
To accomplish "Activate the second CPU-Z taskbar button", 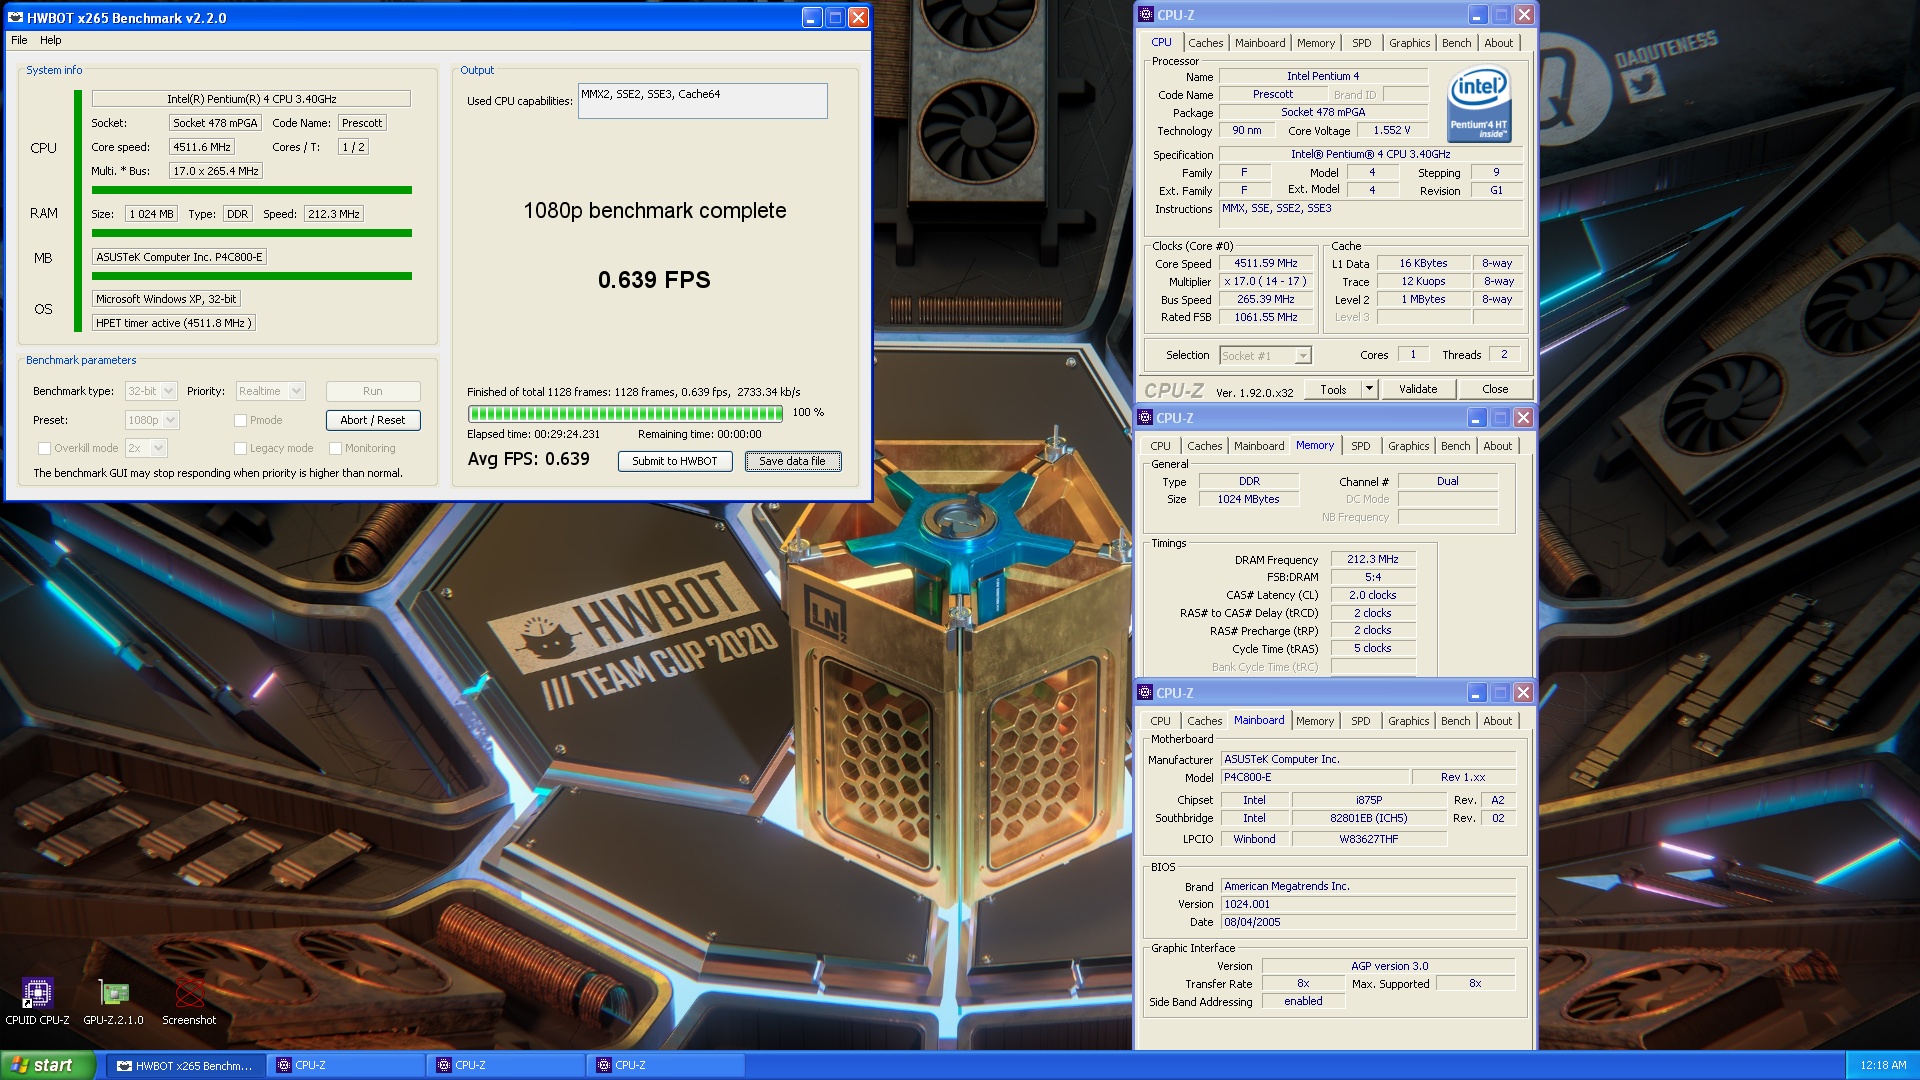I will [x=505, y=1065].
